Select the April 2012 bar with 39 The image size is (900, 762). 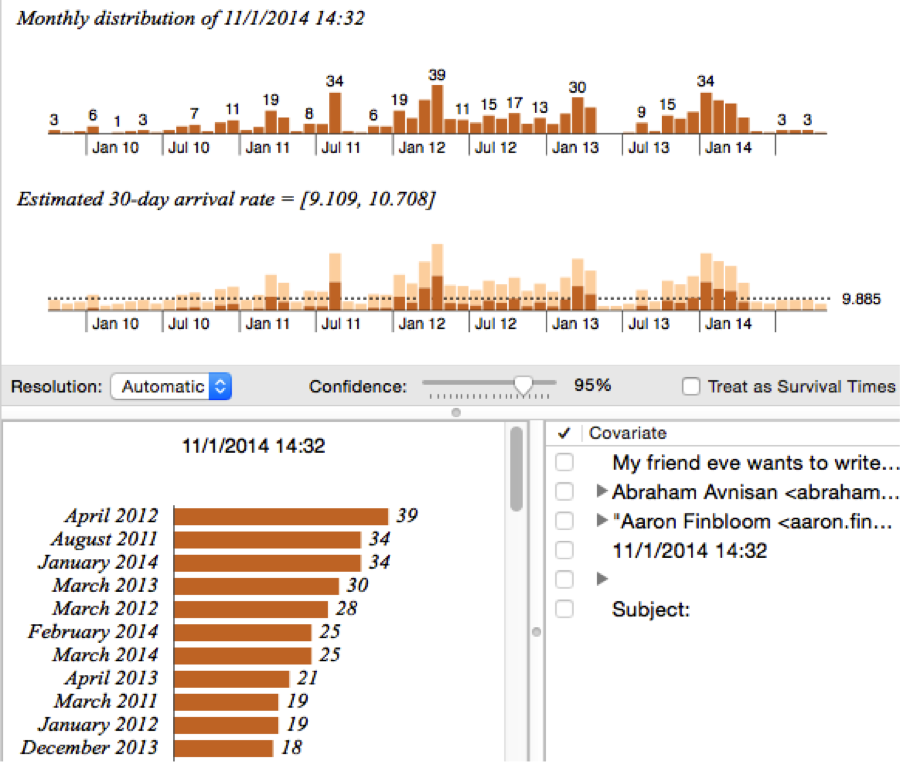tap(281, 516)
